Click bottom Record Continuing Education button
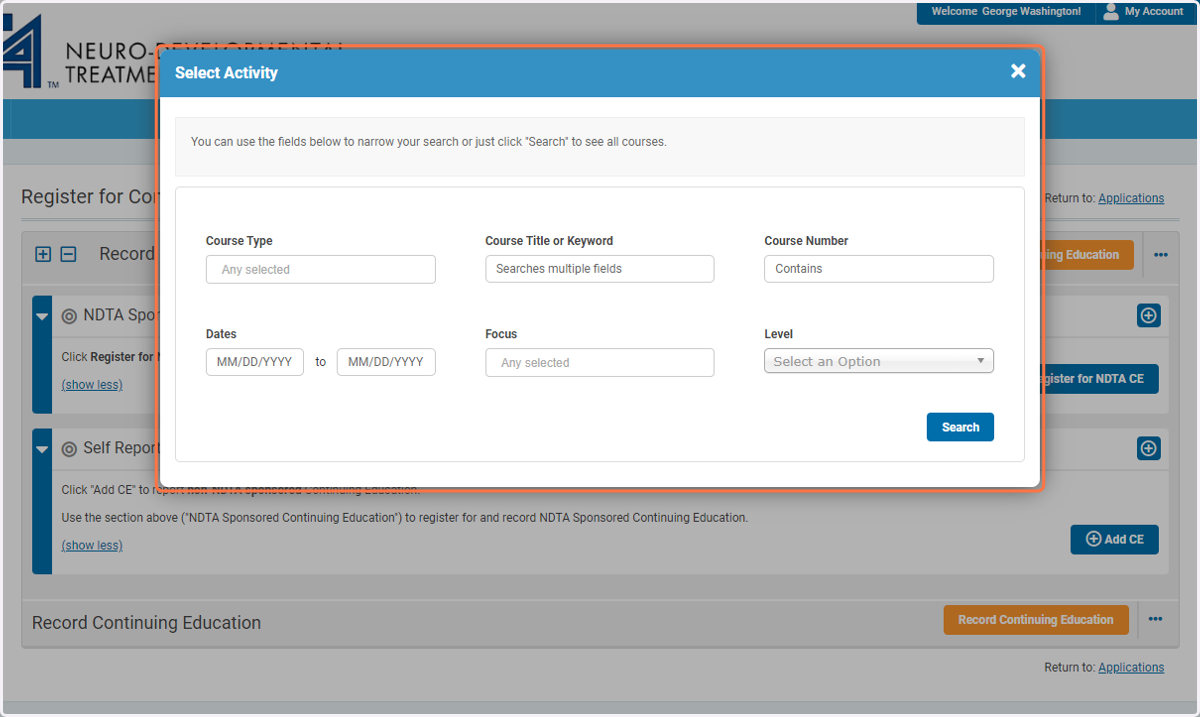Screen dimensions: 1200x717 point(1036,620)
